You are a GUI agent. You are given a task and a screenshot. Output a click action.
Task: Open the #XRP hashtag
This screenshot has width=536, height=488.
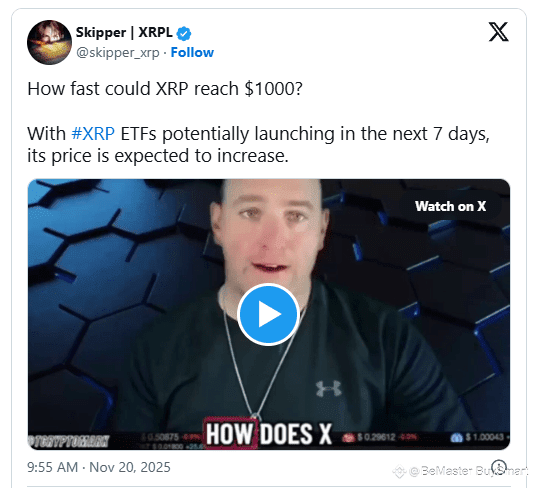[93, 134]
